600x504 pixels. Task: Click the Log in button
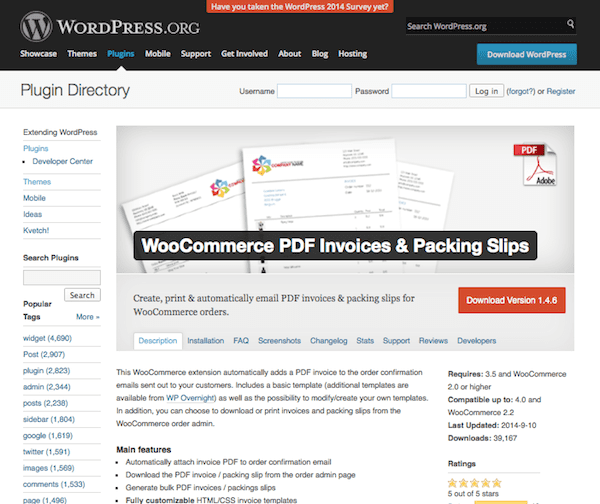tap(486, 91)
